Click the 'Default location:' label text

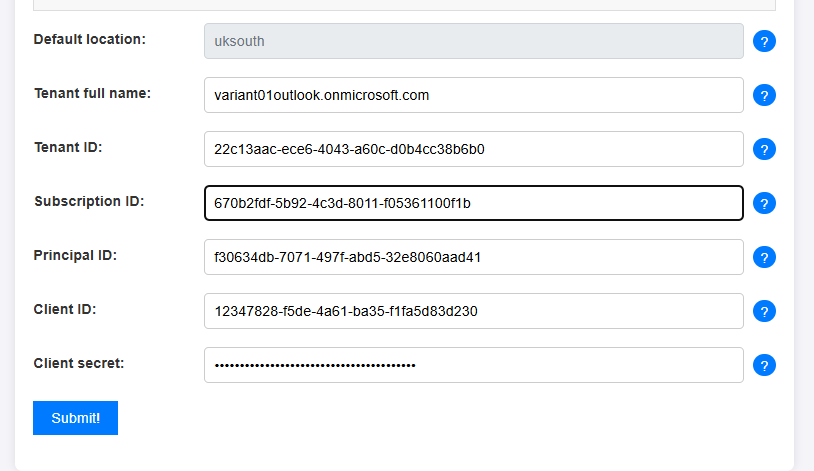point(90,39)
